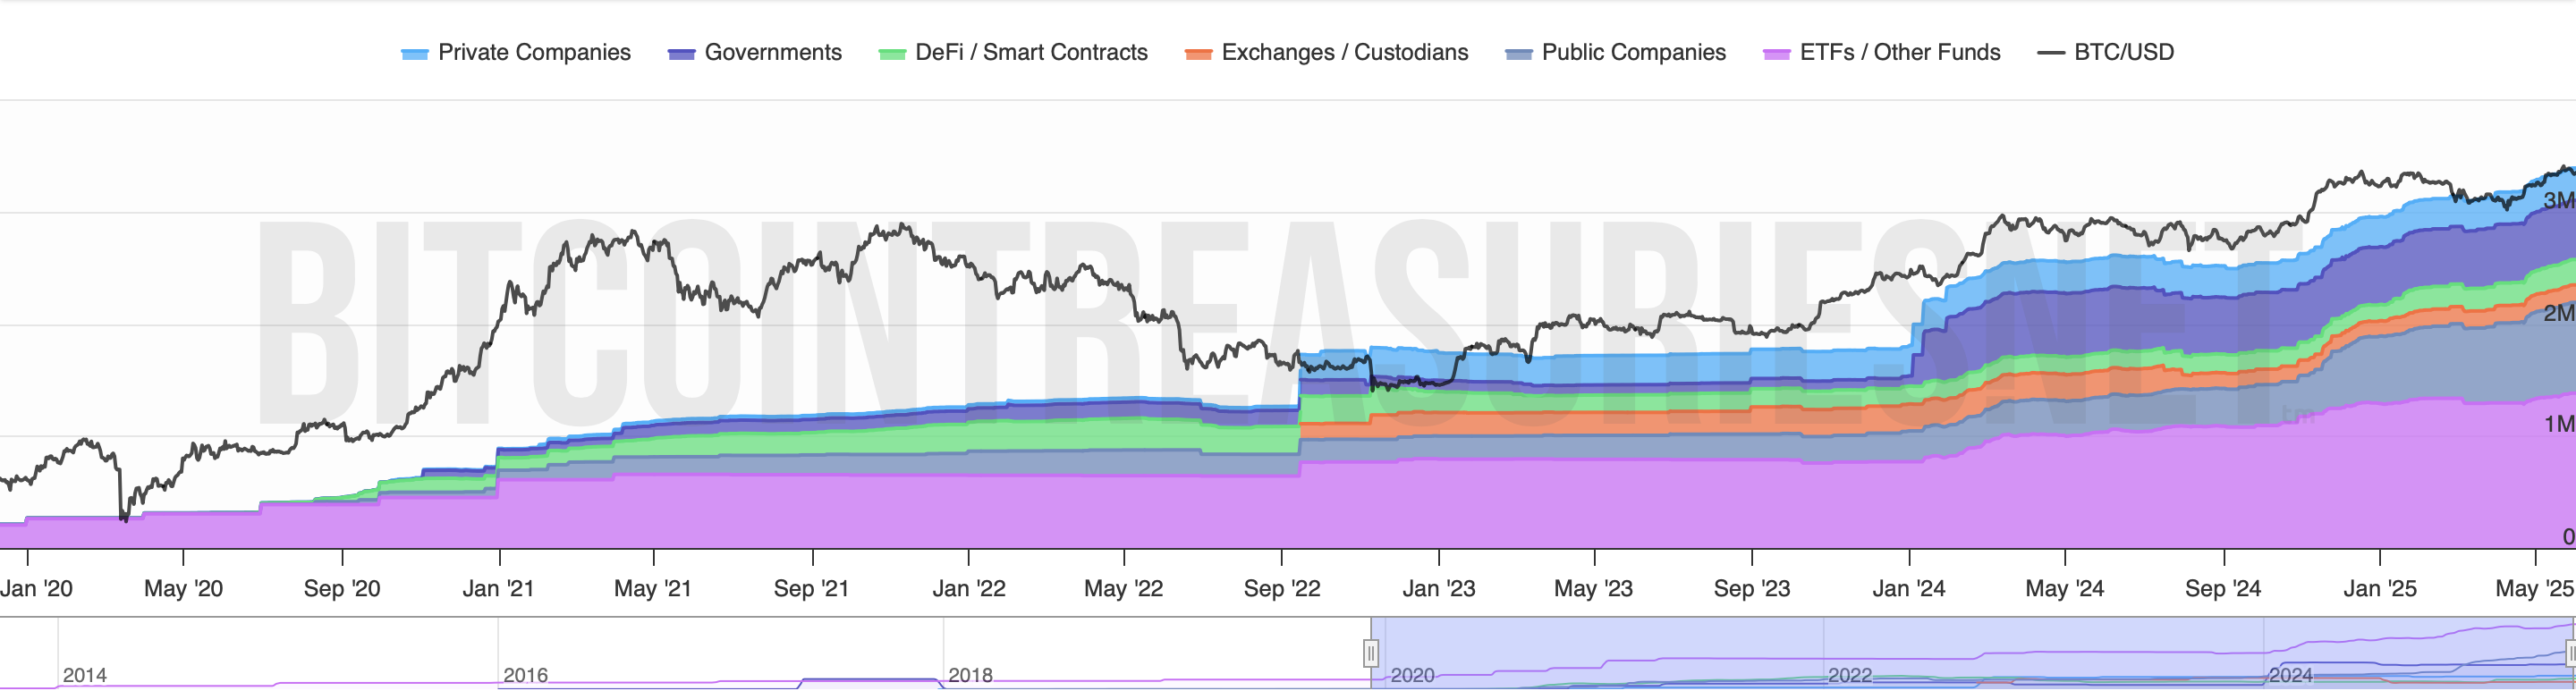Viewport: 2576px width, 691px height.
Task: Toggle the Private Companies series in legend
Action: coord(516,52)
